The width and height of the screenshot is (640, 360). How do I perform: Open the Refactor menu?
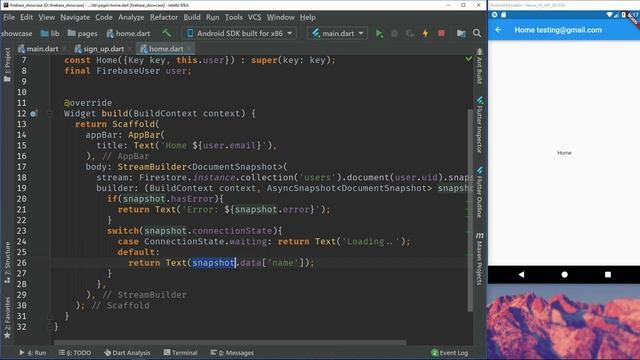[164, 17]
